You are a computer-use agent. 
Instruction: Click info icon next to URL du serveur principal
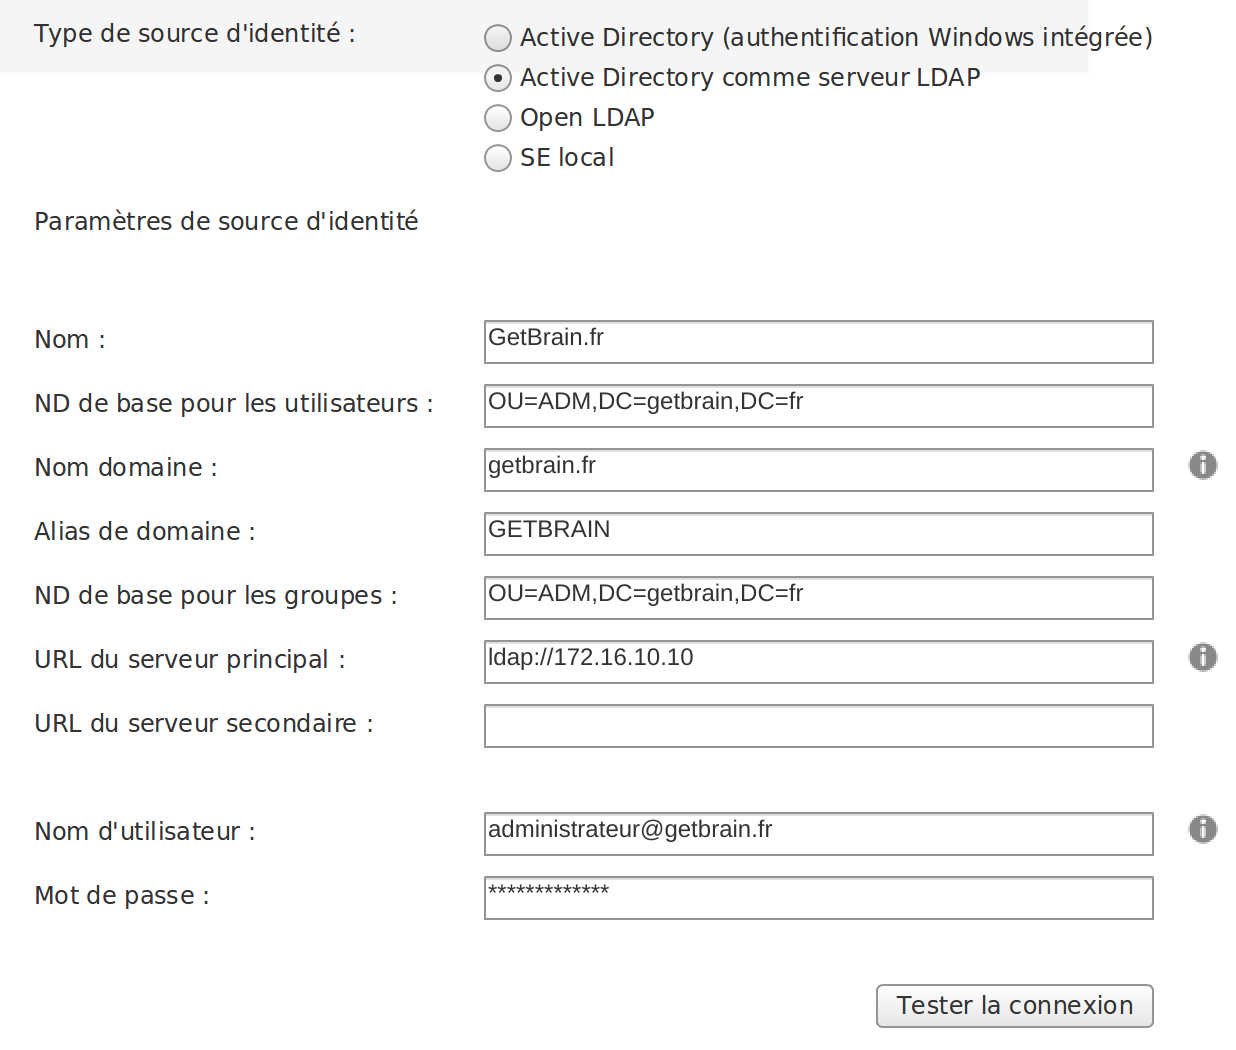tap(1203, 657)
